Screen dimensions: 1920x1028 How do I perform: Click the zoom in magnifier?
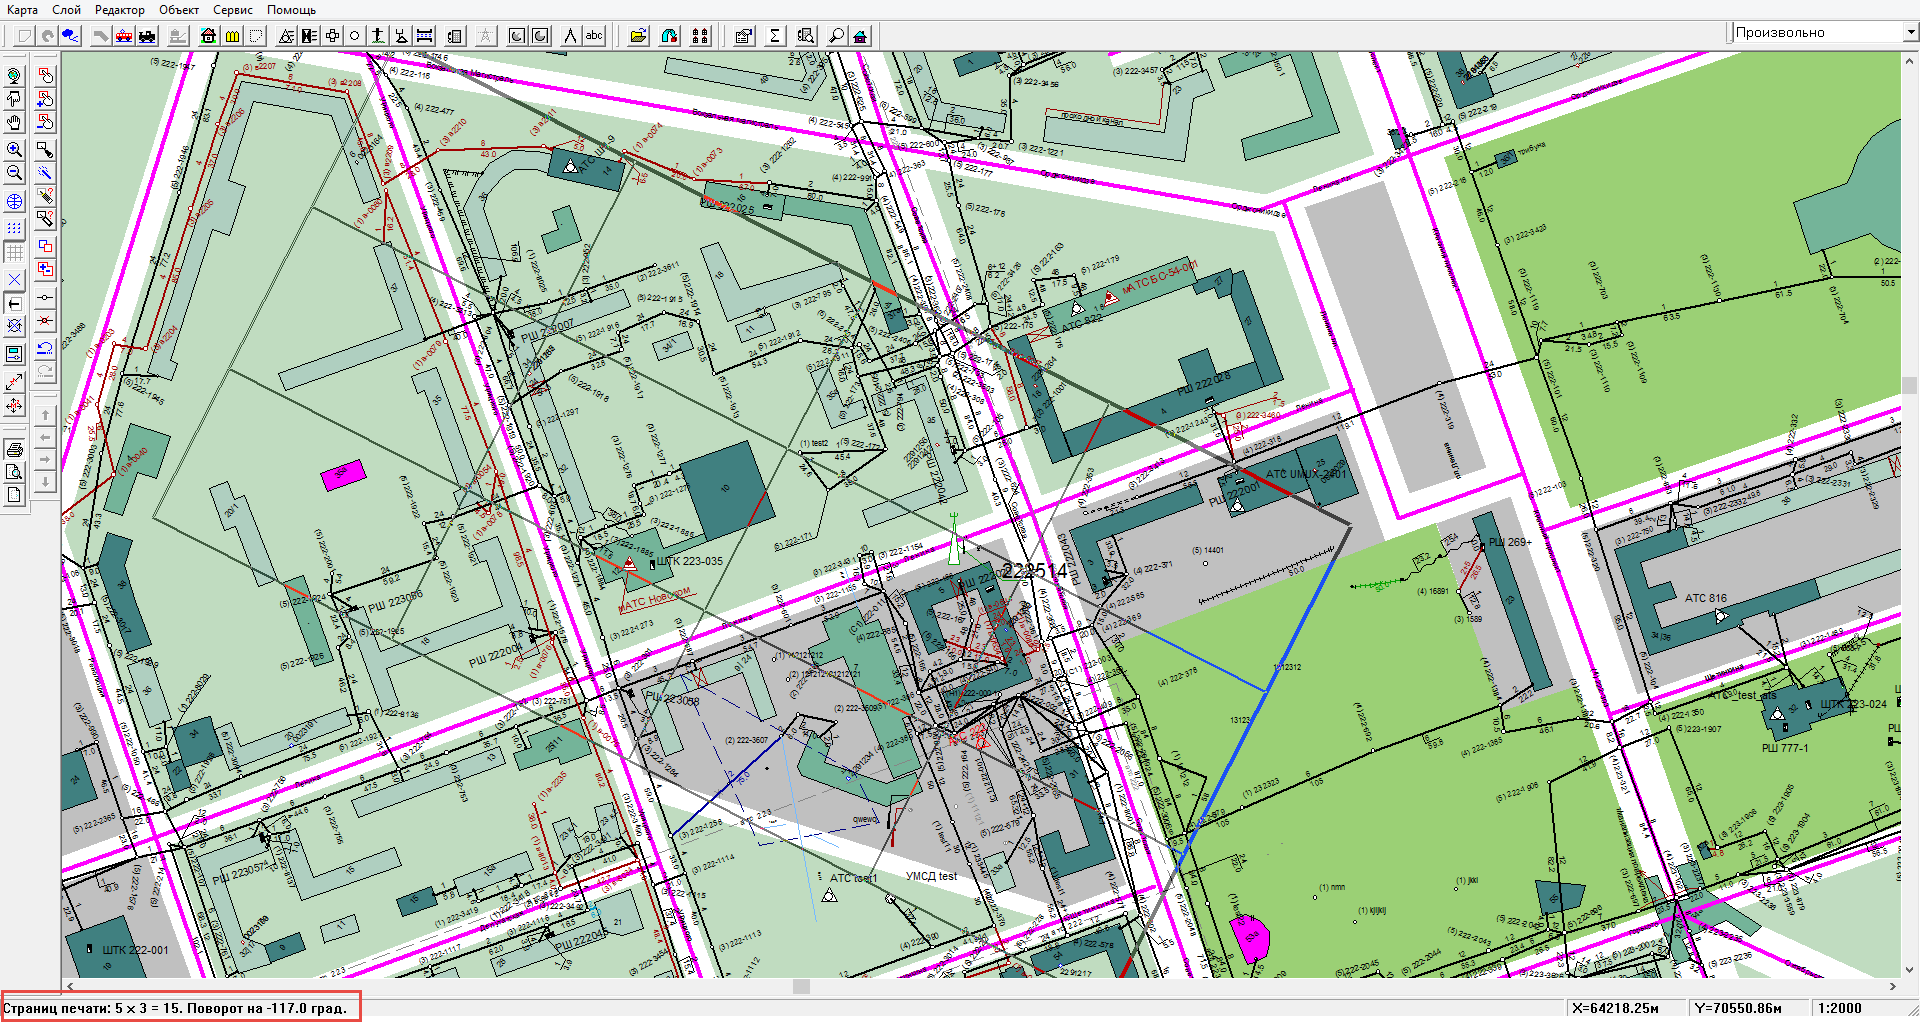(x=14, y=150)
